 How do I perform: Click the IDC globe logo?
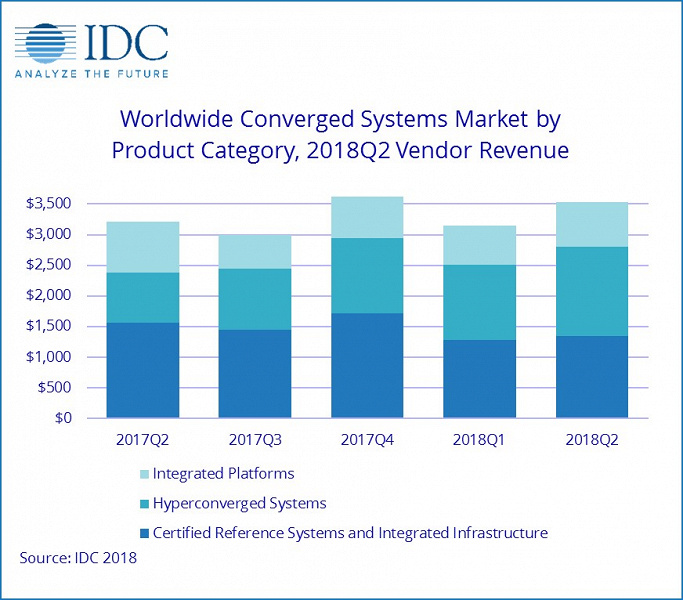45,43
